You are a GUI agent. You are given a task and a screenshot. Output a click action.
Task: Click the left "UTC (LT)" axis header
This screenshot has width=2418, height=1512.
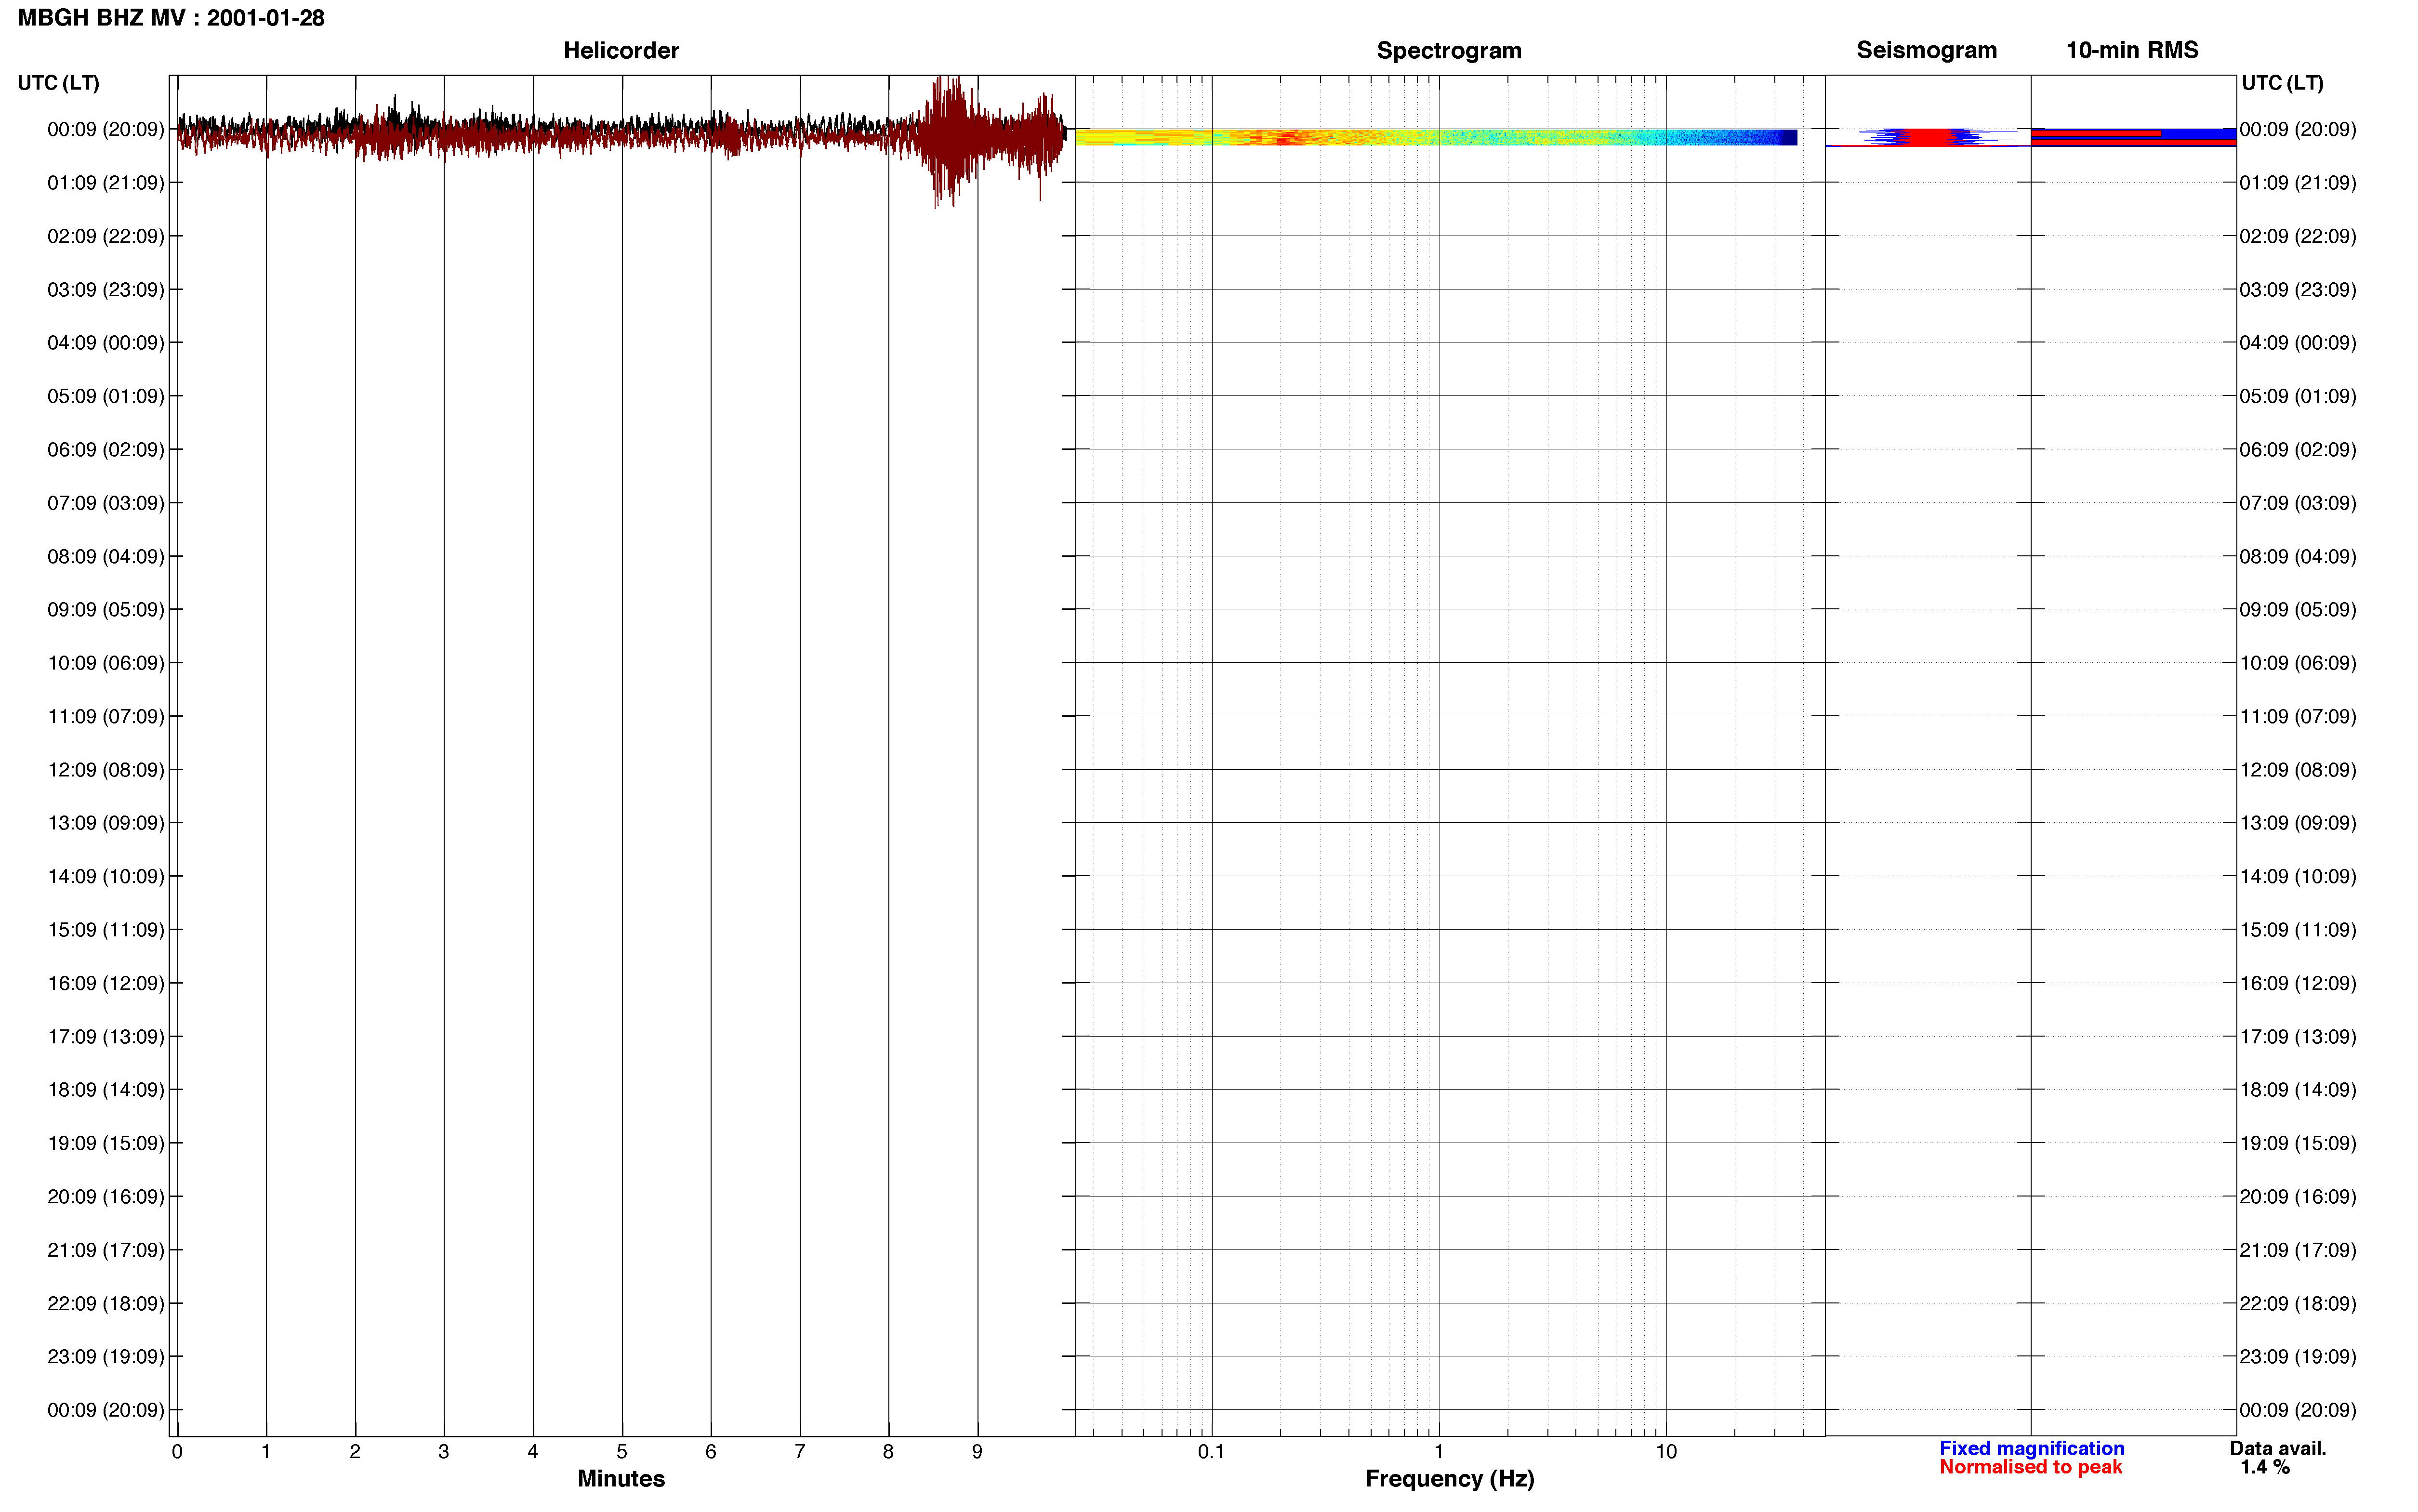click(58, 83)
